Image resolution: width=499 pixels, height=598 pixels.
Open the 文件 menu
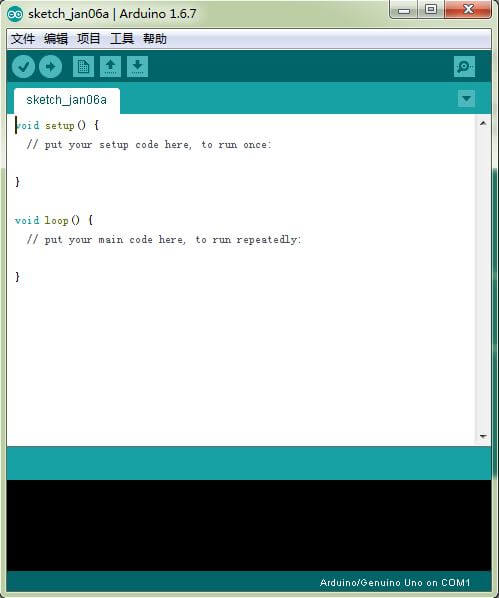pos(23,39)
